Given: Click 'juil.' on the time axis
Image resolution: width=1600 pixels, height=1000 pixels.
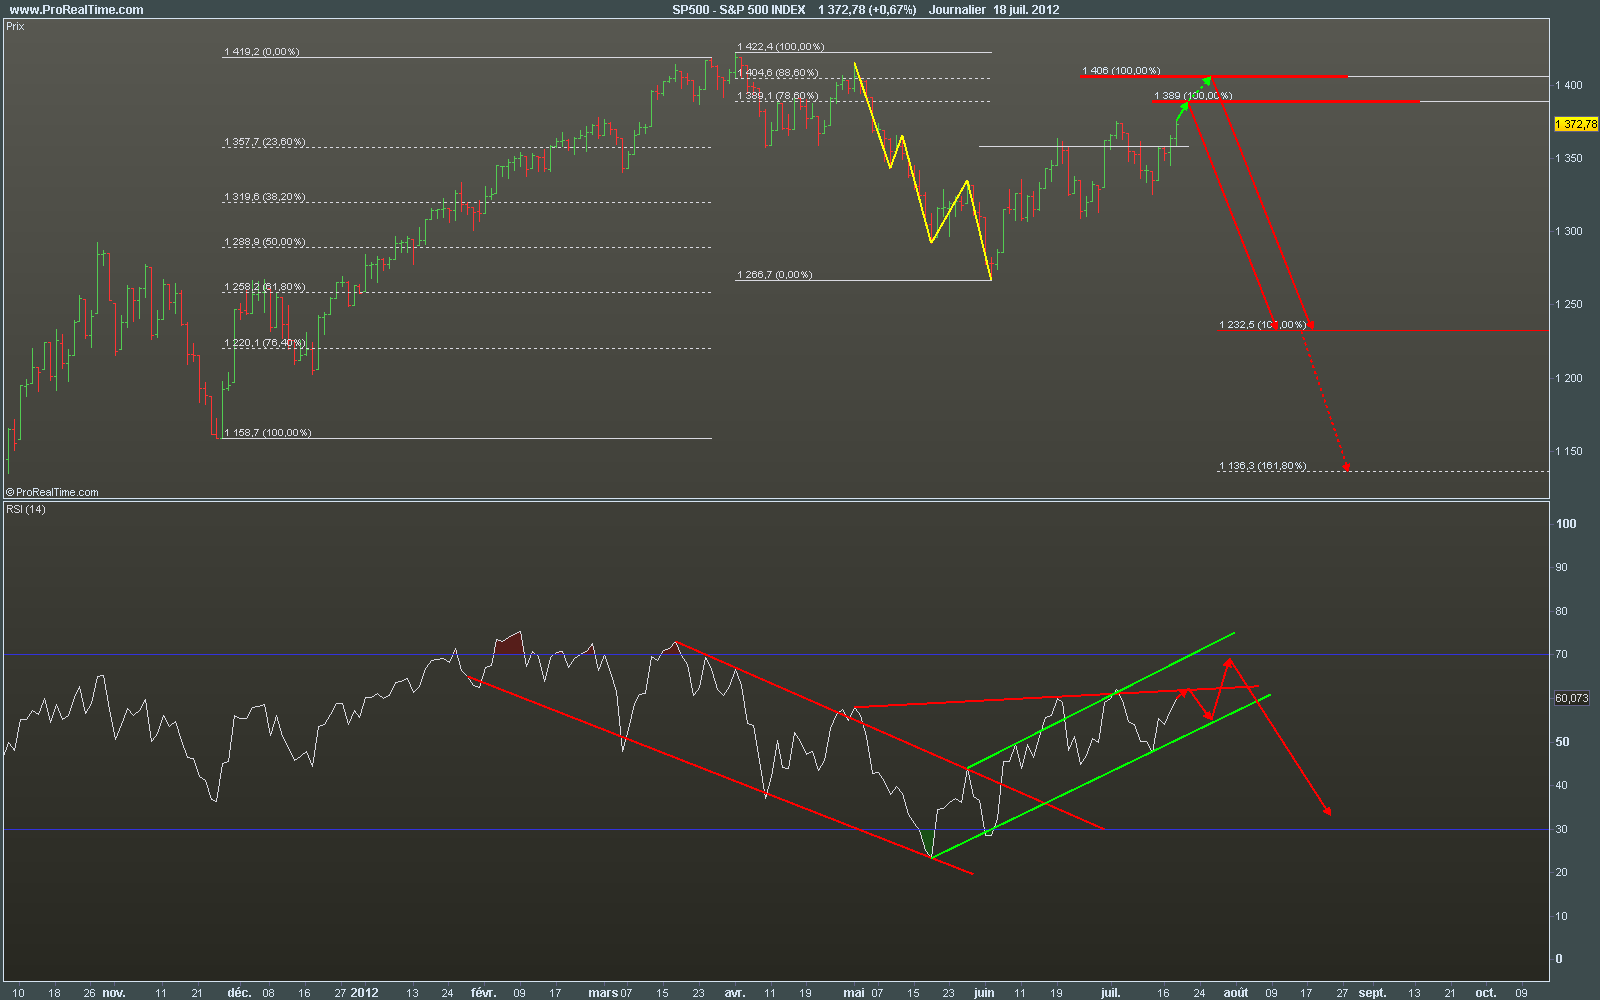Looking at the screenshot, I should (1110, 993).
